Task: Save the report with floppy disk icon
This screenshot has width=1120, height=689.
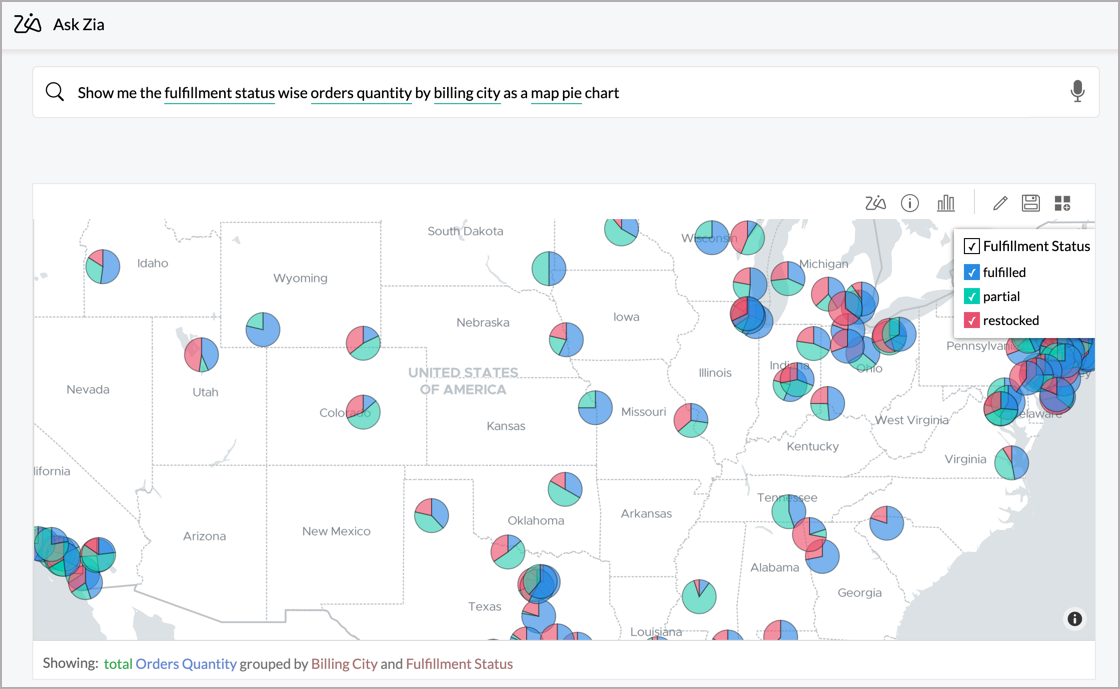Action: click(1031, 203)
